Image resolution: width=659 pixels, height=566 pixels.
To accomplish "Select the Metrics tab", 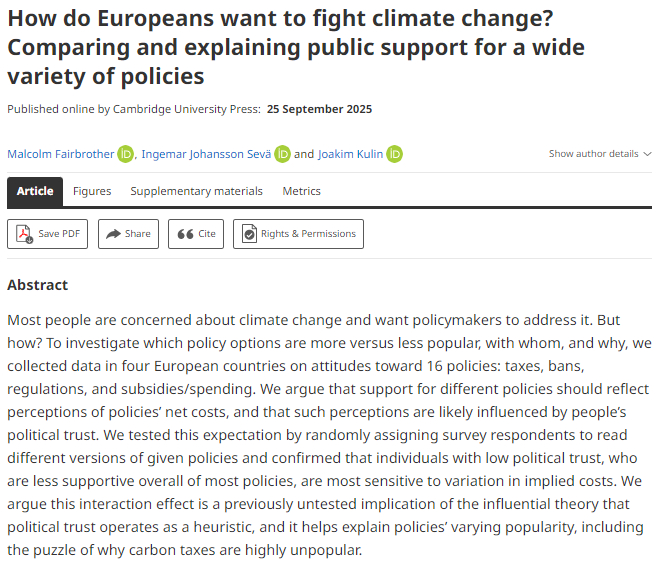I will pos(301,191).
